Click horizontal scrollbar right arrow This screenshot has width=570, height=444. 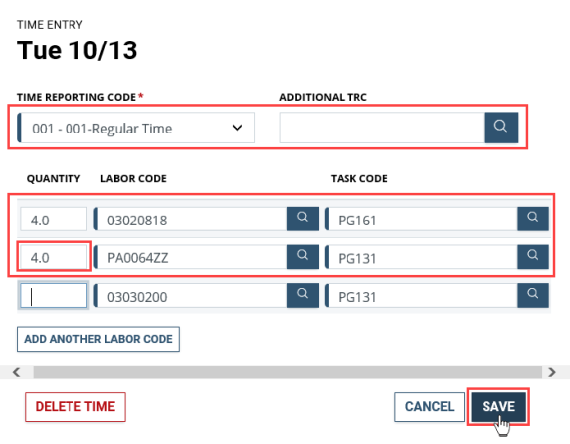click(552, 372)
